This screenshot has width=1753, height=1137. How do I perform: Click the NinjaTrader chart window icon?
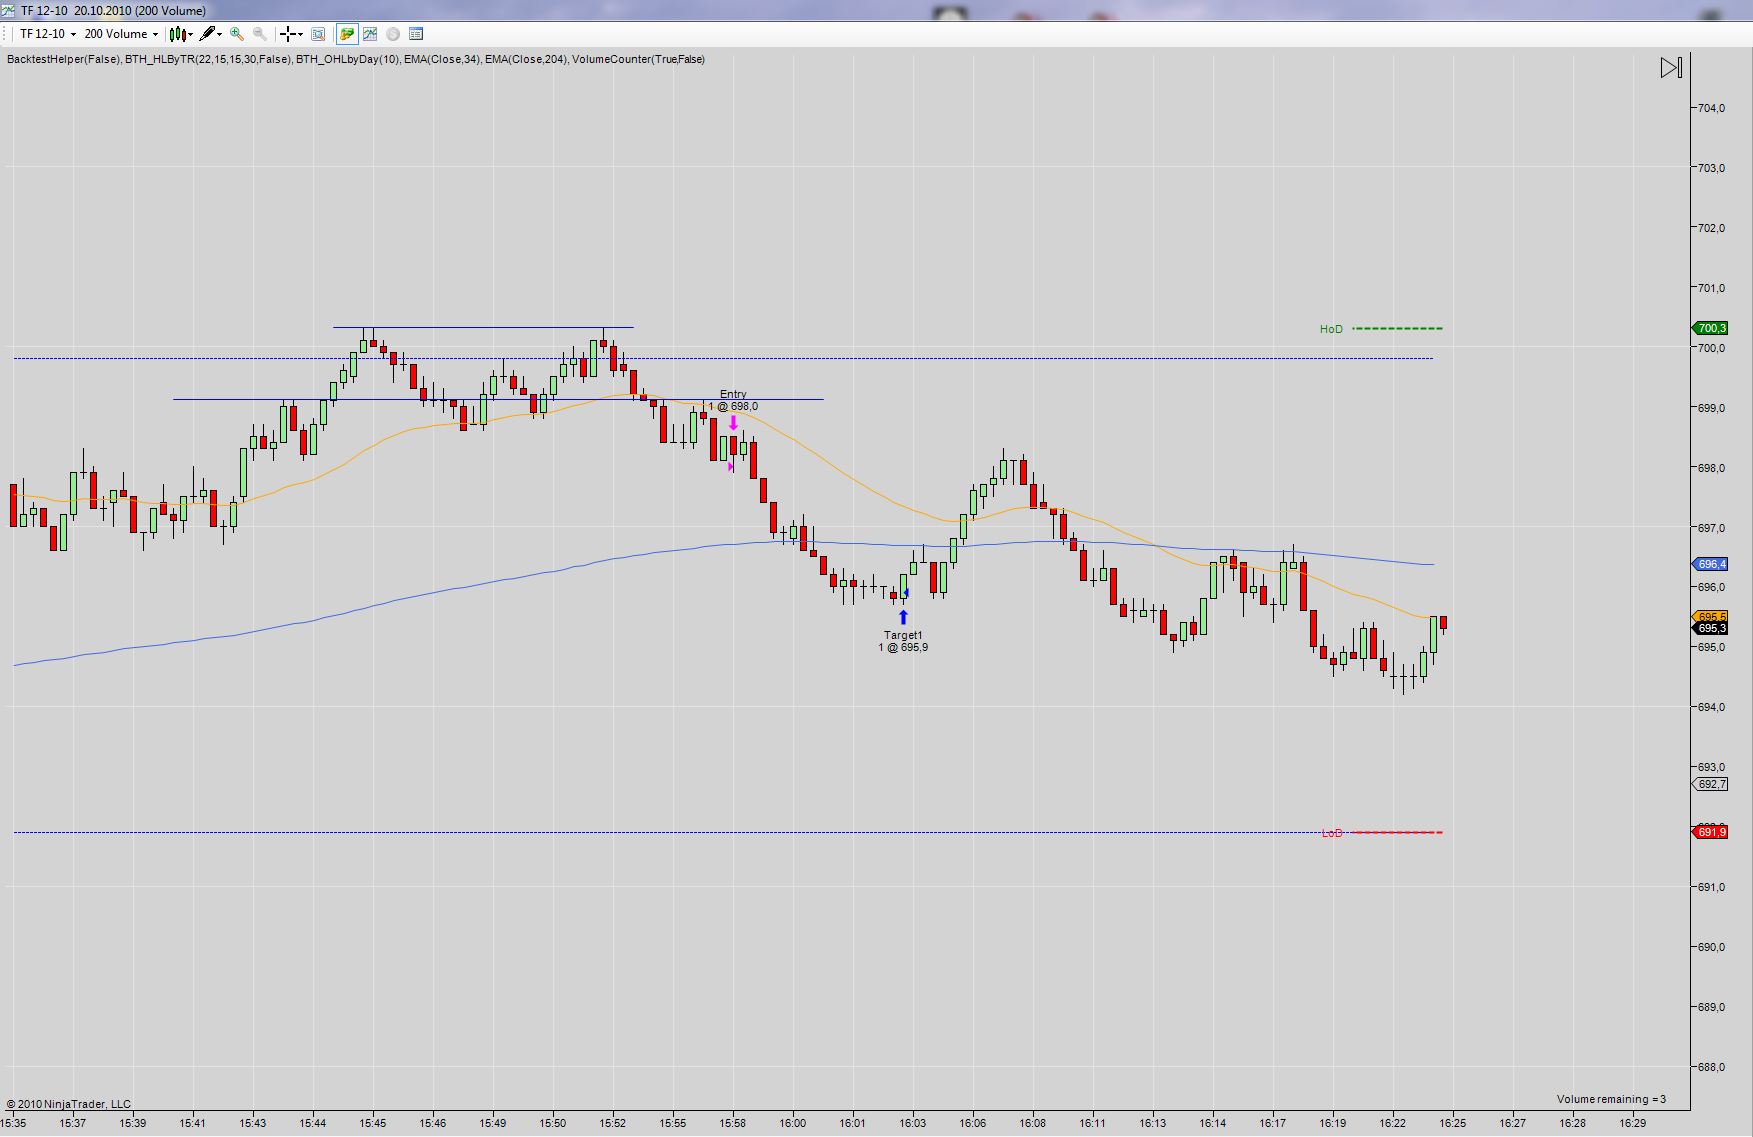(10, 10)
